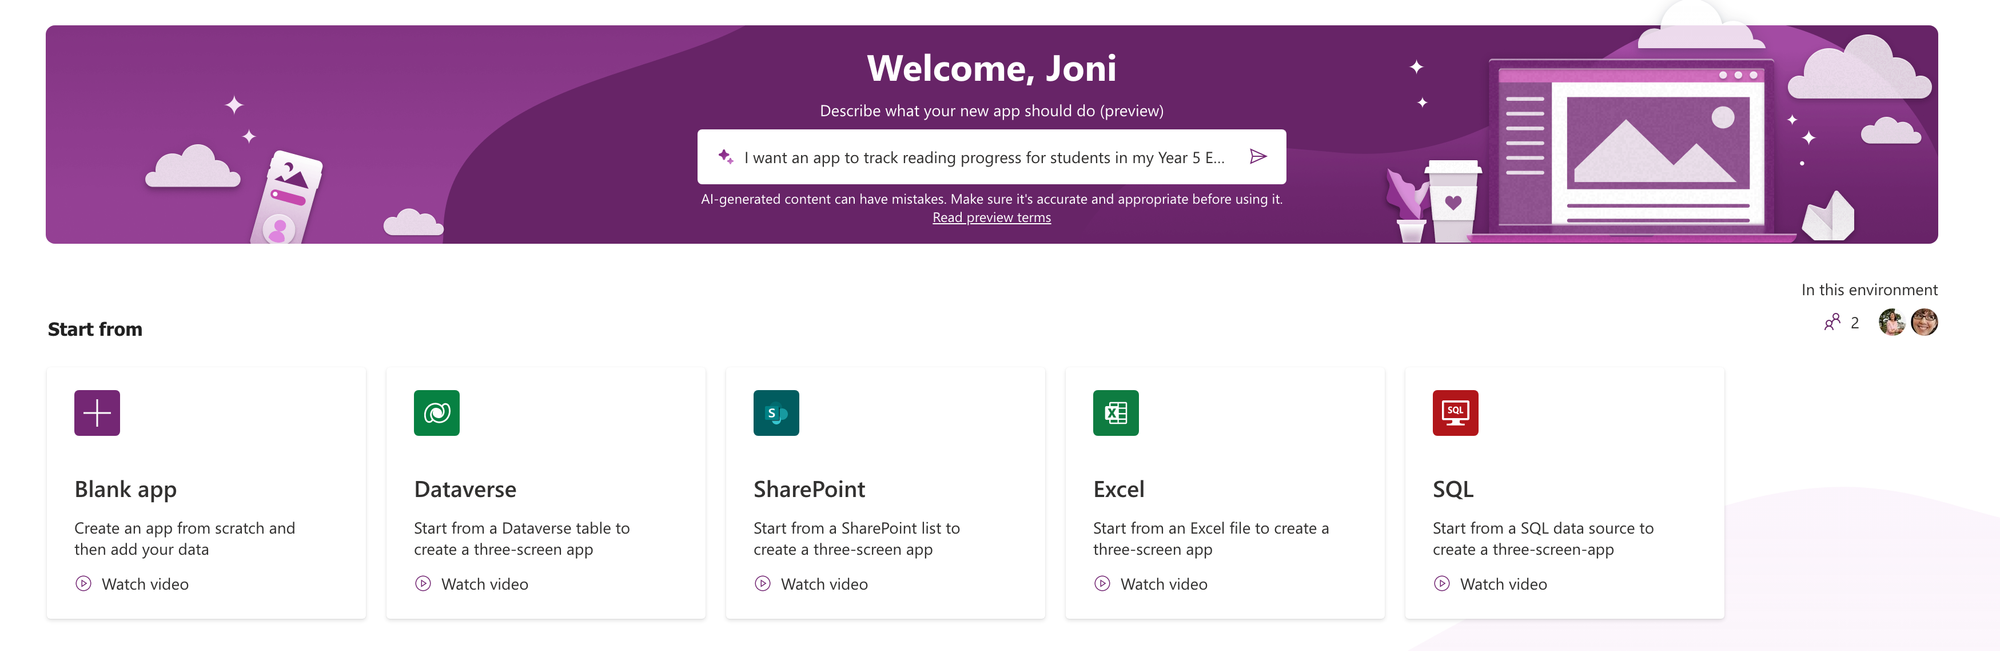Click 'Start from an Excel file' description

(1211, 539)
